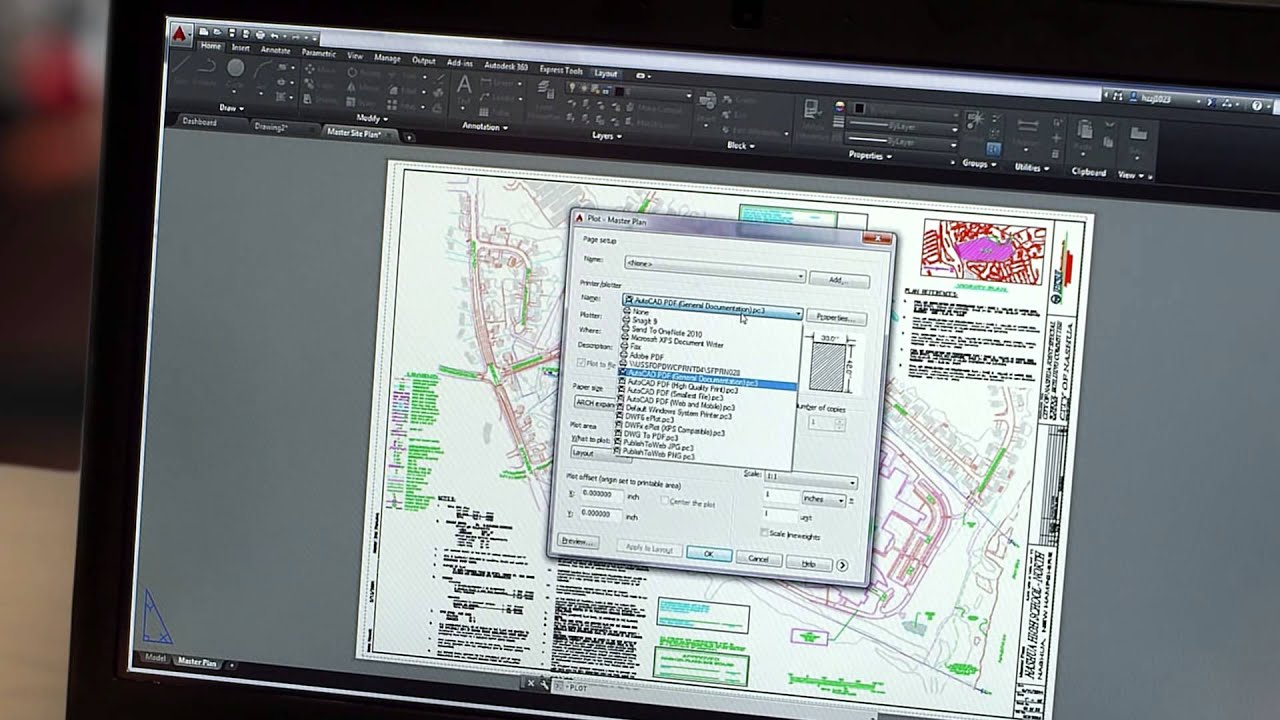The width and height of the screenshot is (1280, 720).
Task: Switch to the Drawing2 file tab
Action: tap(271, 127)
